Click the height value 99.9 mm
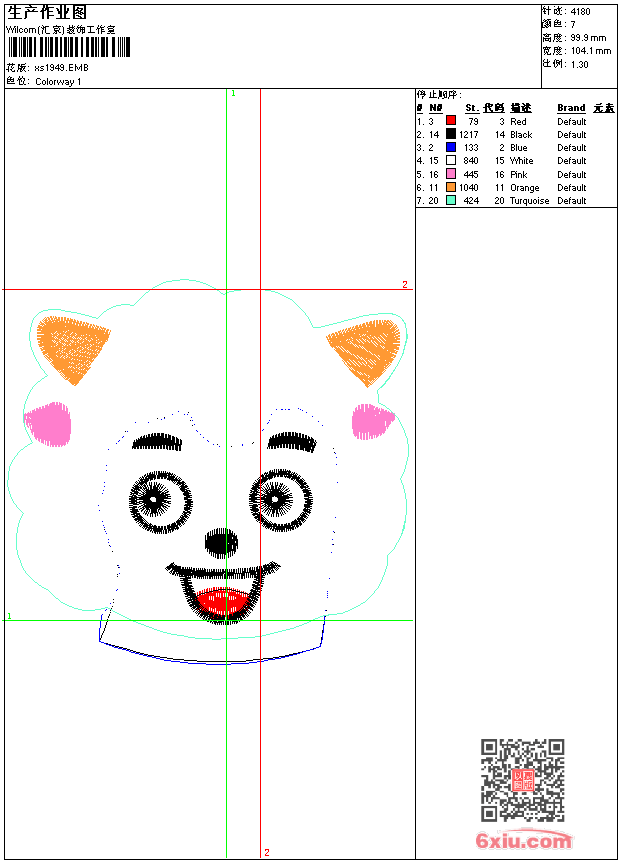This screenshot has height=860, width=620. click(x=588, y=38)
